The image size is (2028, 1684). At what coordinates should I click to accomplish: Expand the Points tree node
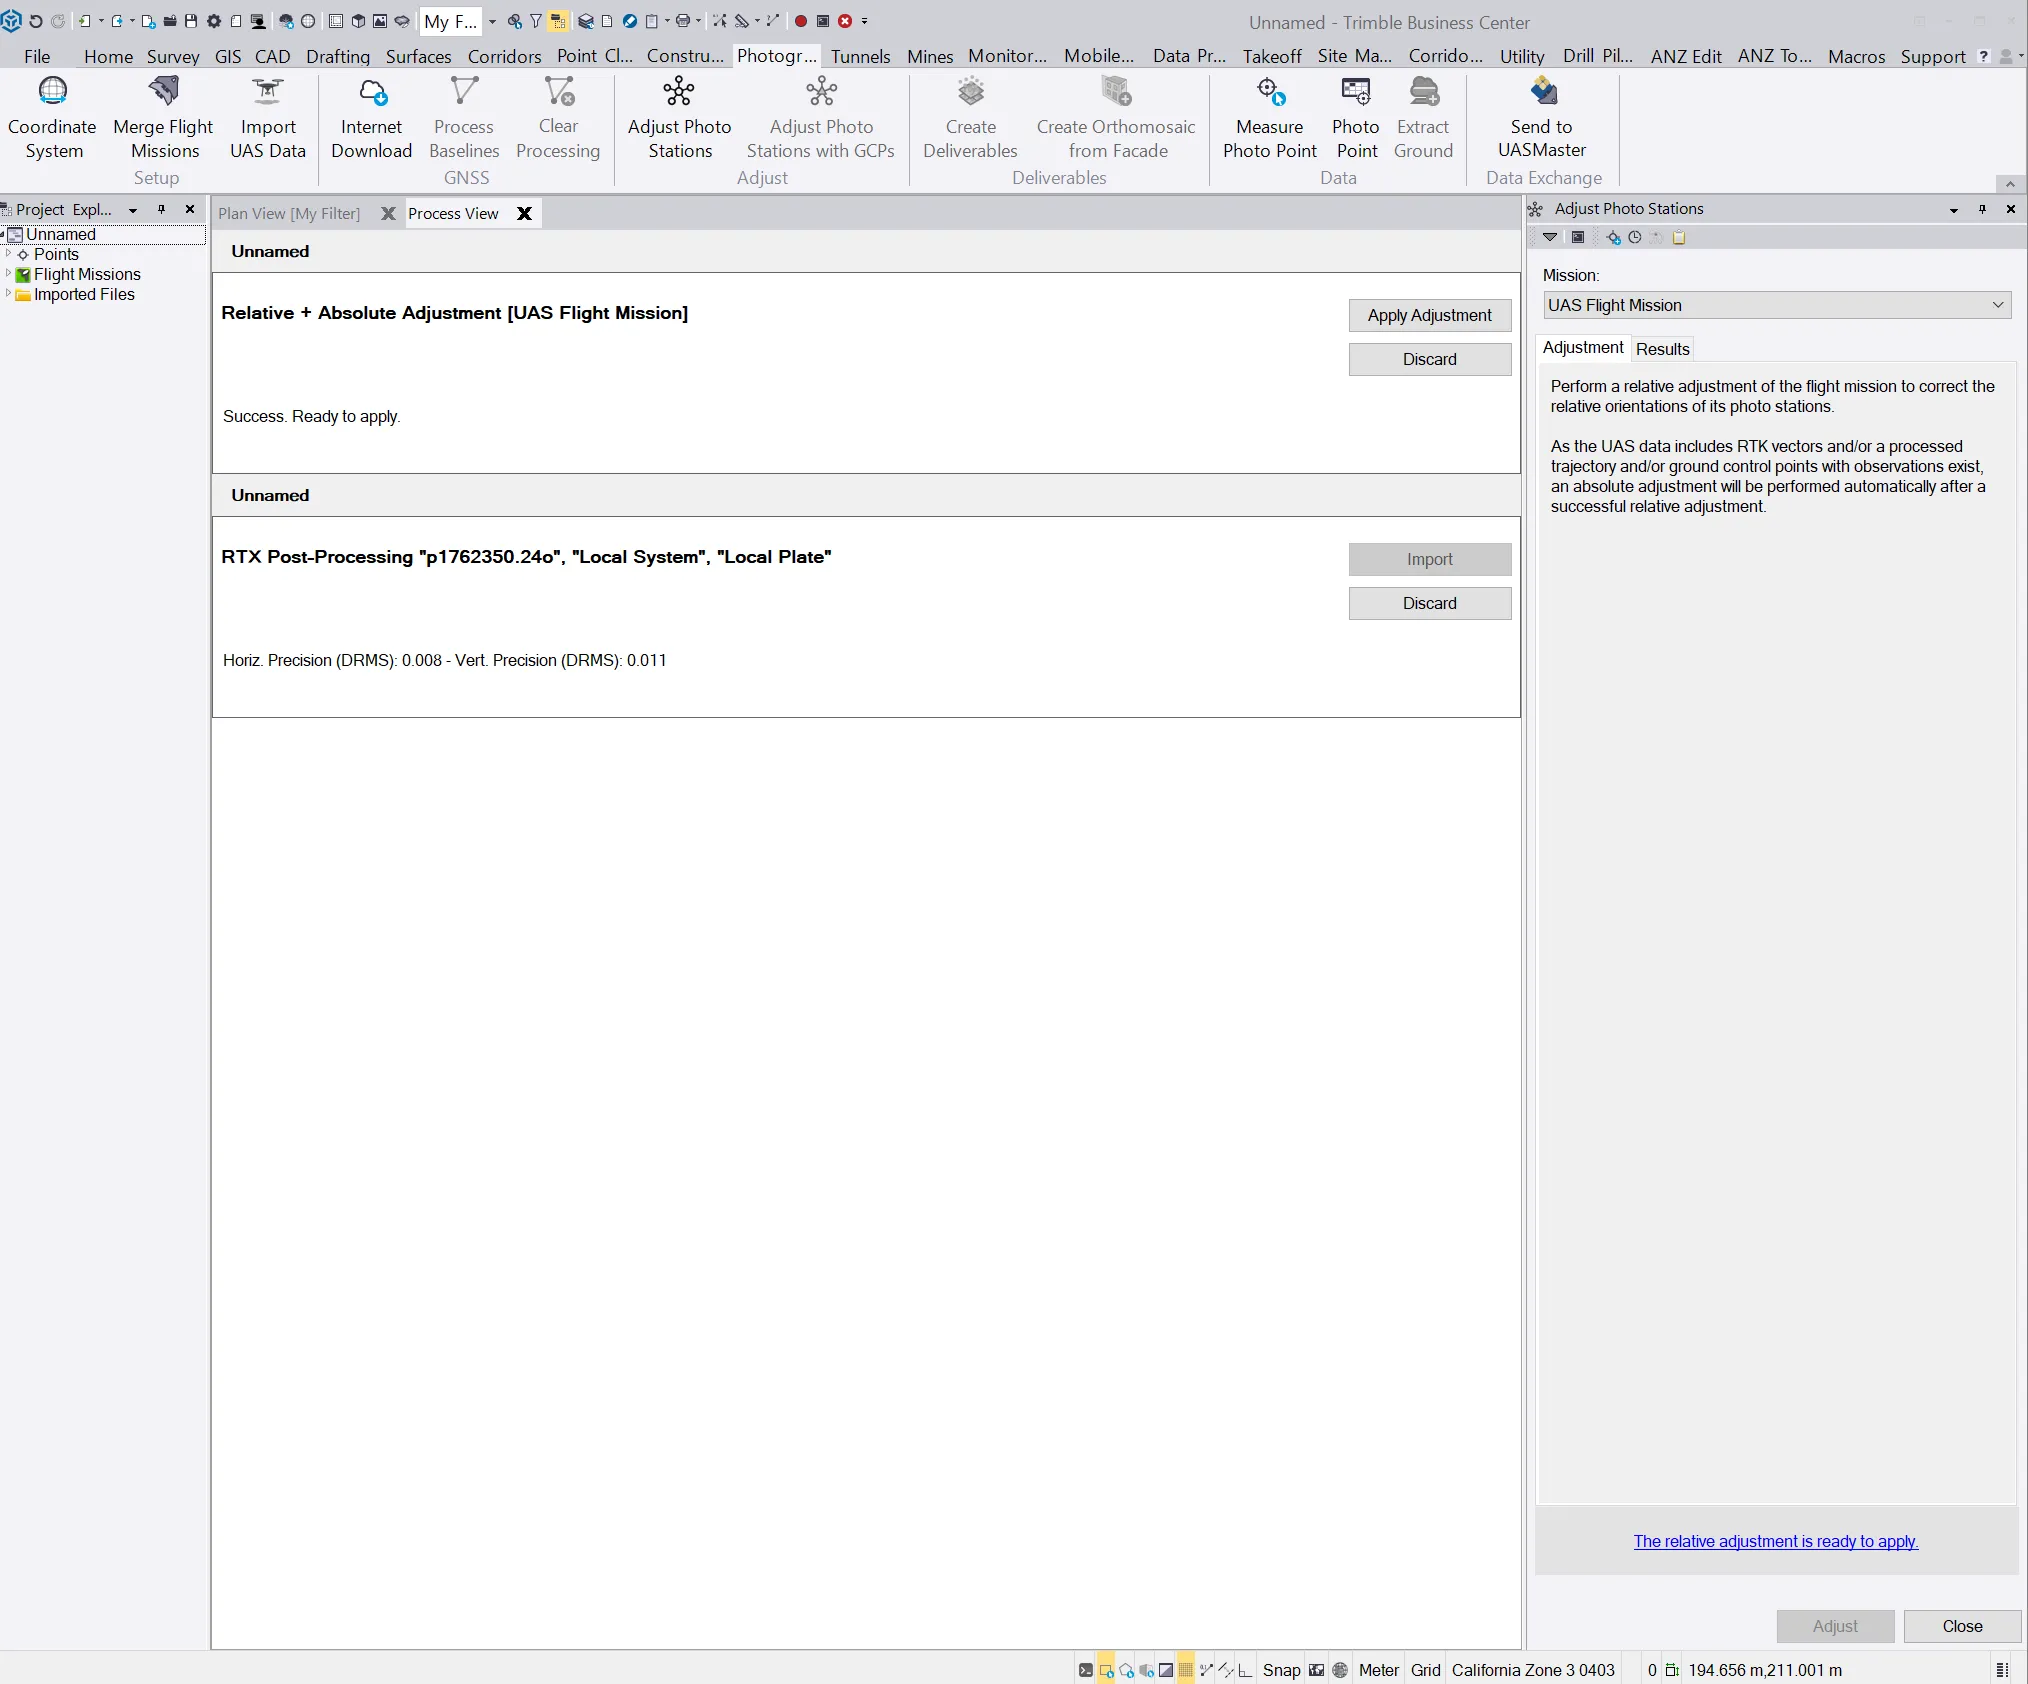pos(8,254)
